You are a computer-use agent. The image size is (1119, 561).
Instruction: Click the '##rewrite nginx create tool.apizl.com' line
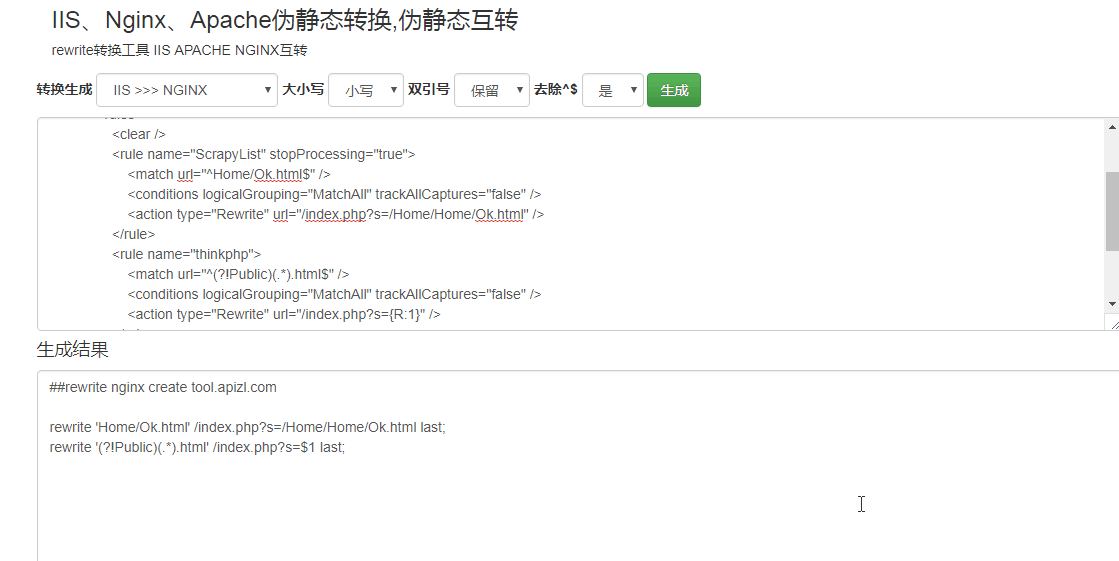163,388
